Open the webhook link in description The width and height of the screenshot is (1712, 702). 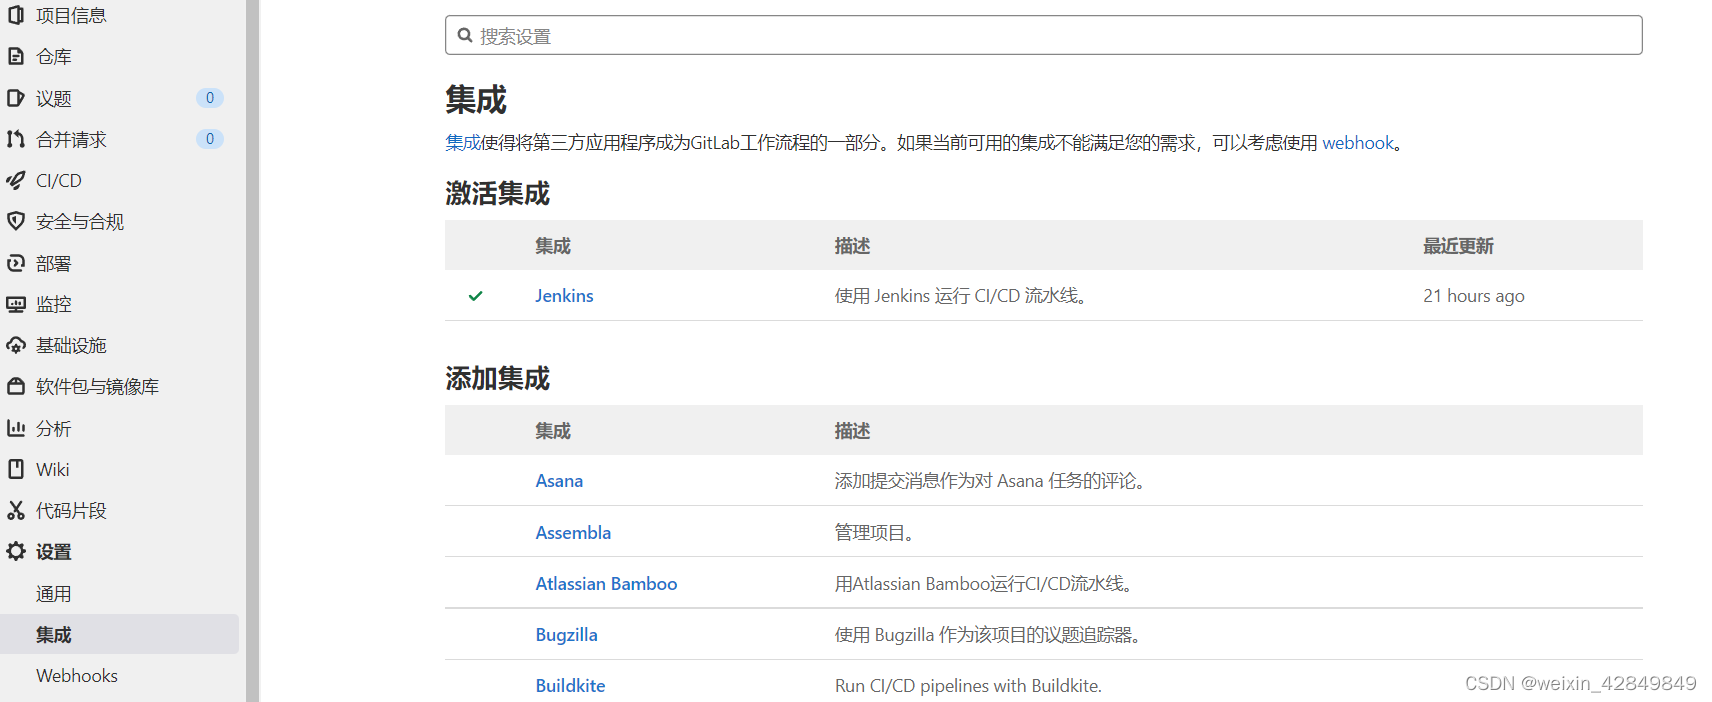[x=1358, y=143]
